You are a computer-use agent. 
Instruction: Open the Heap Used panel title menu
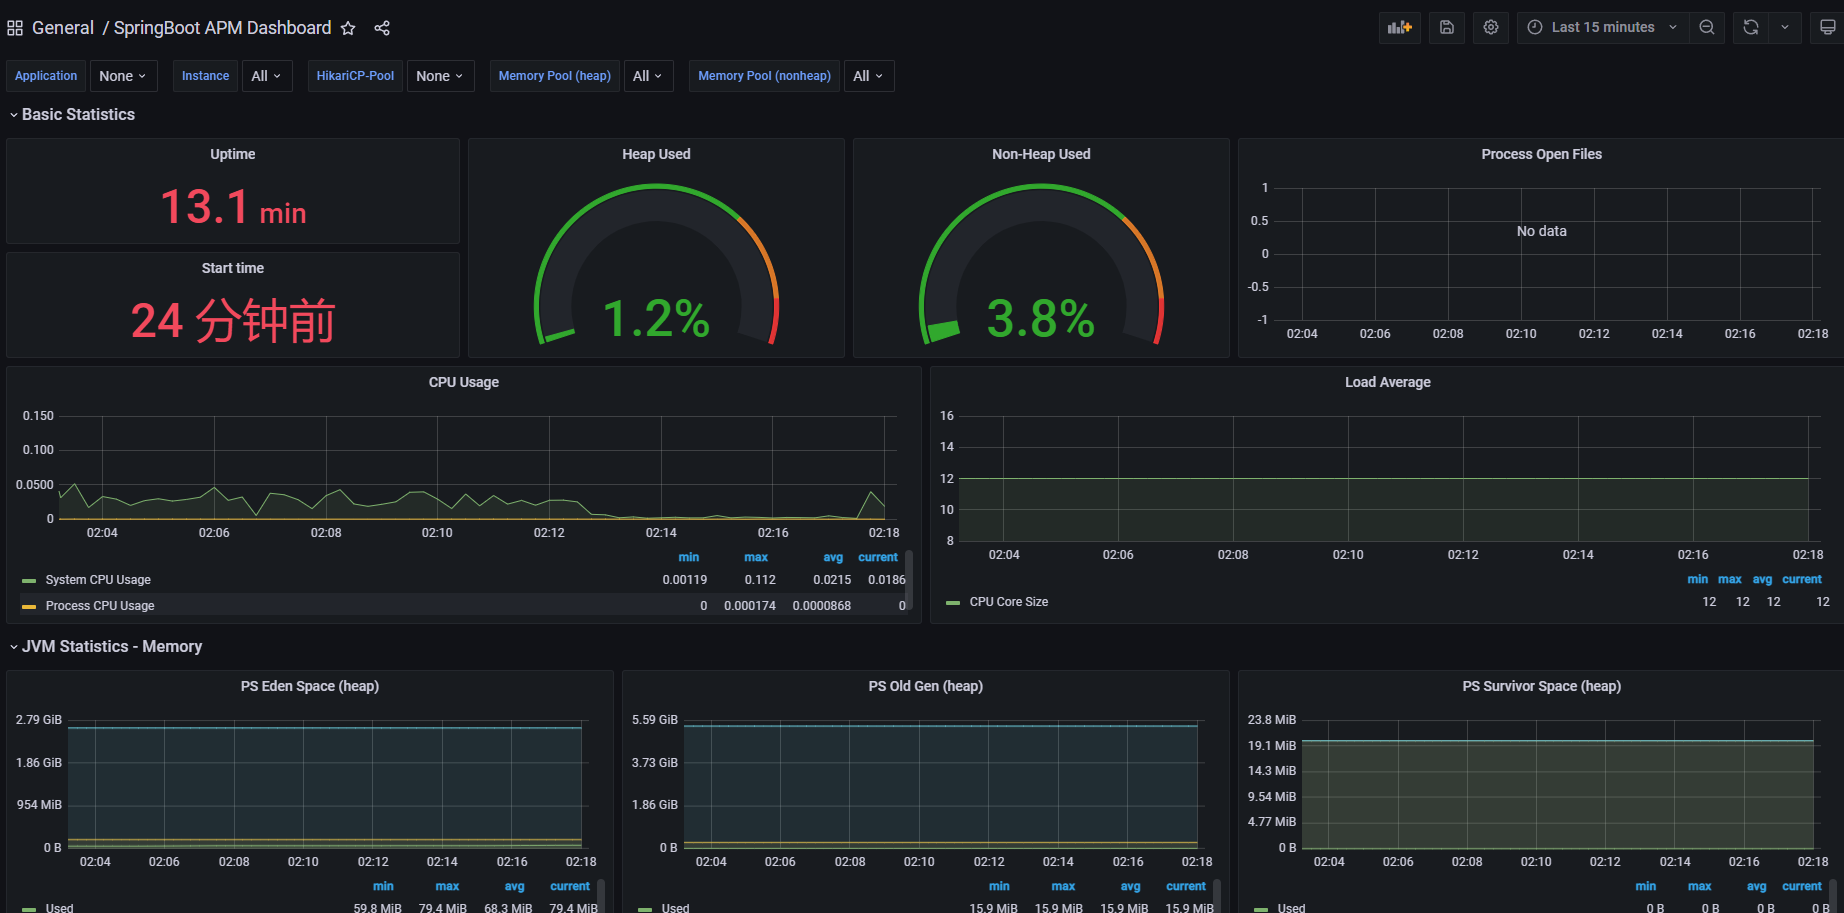(656, 154)
